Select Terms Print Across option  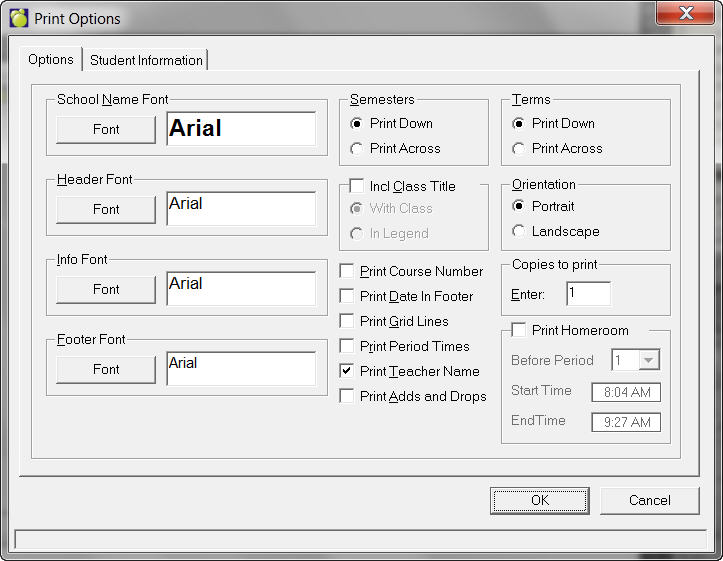(x=518, y=148)
